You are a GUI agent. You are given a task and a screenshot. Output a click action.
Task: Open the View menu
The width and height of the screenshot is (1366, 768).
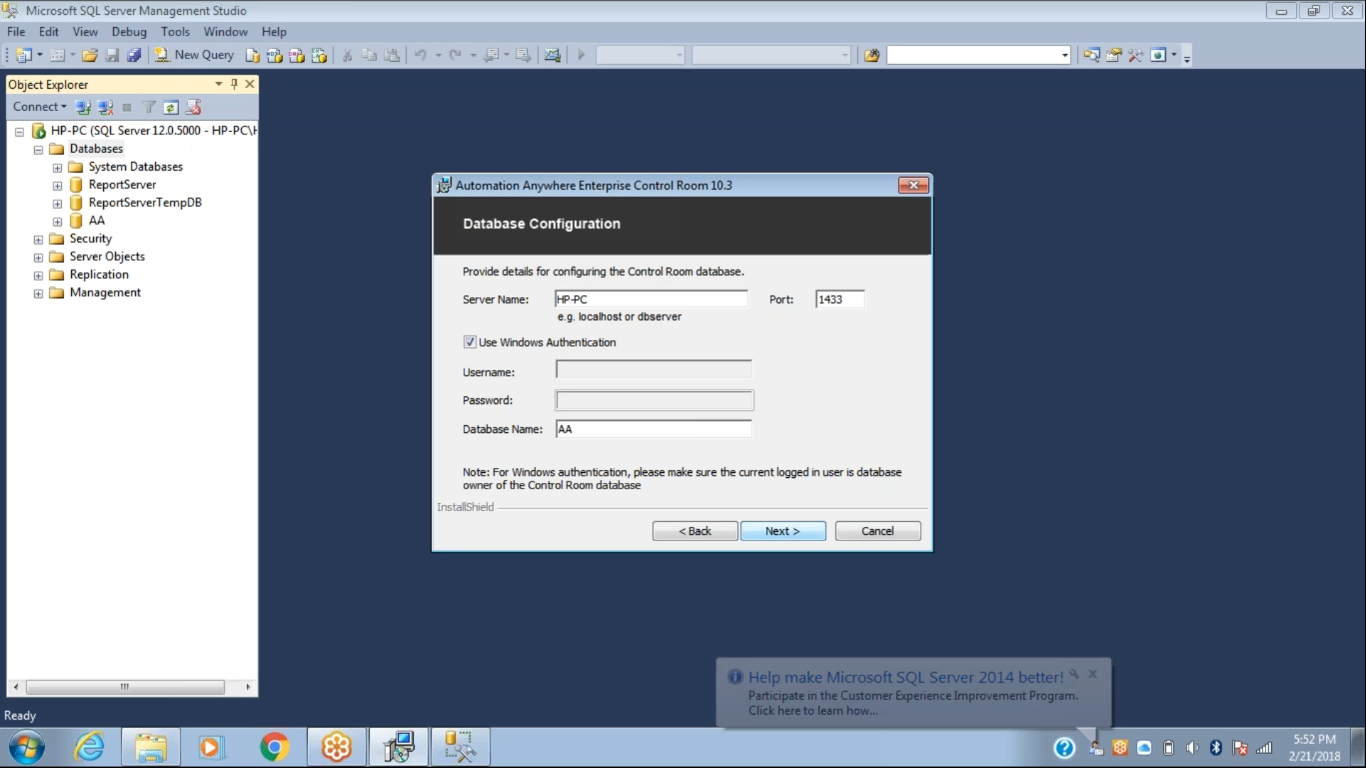point(85,32)
